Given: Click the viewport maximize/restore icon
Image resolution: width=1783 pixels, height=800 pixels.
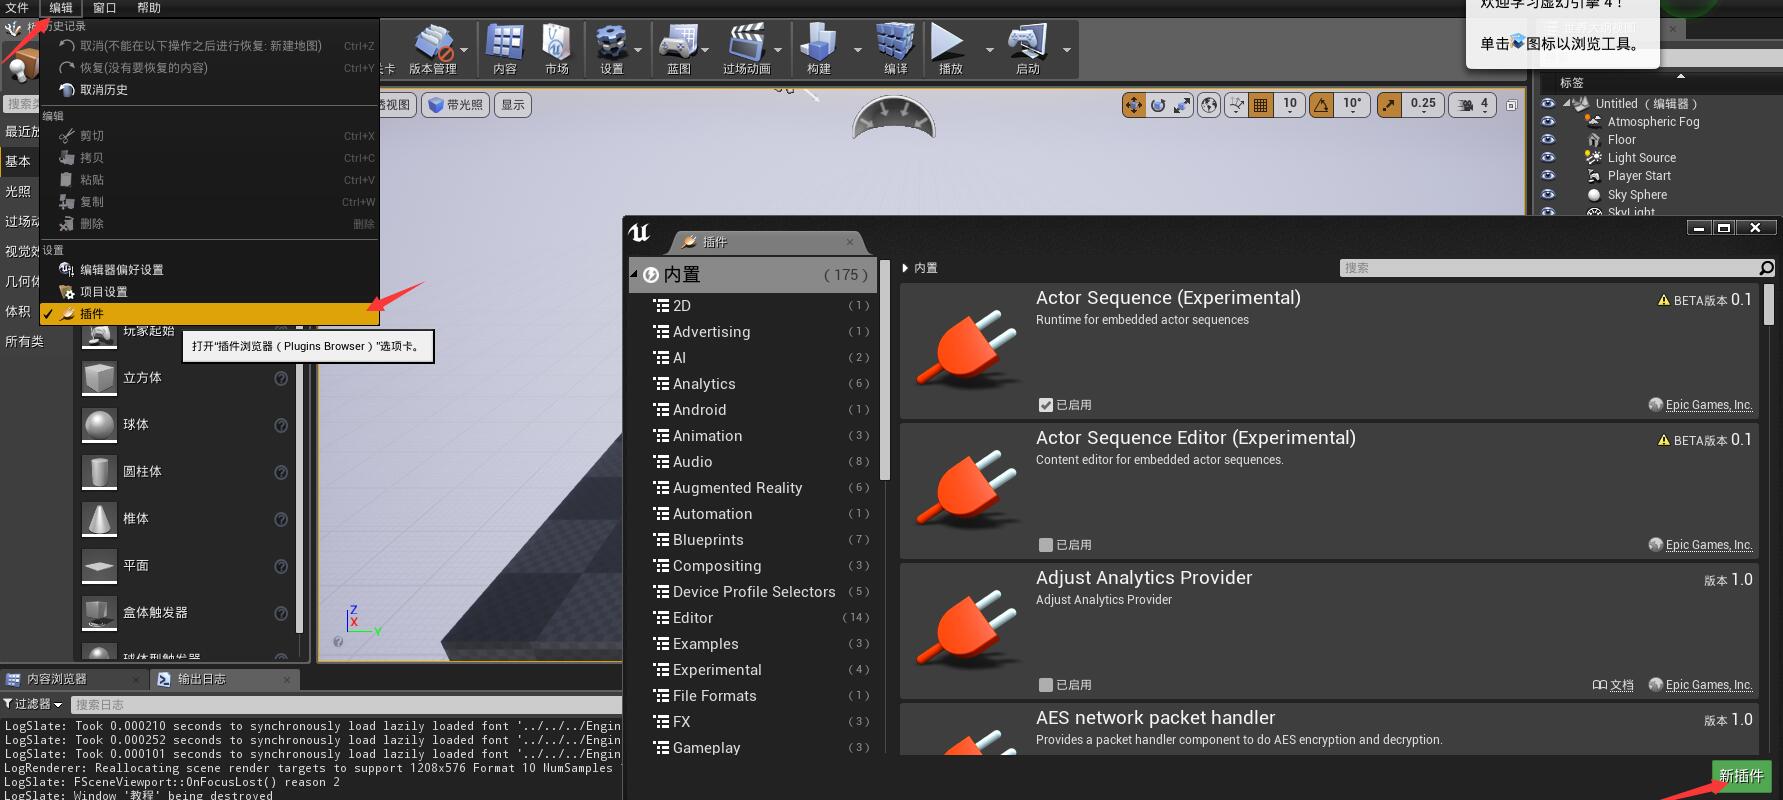Looking at the screenshot, I should [x=1512, y=105].
